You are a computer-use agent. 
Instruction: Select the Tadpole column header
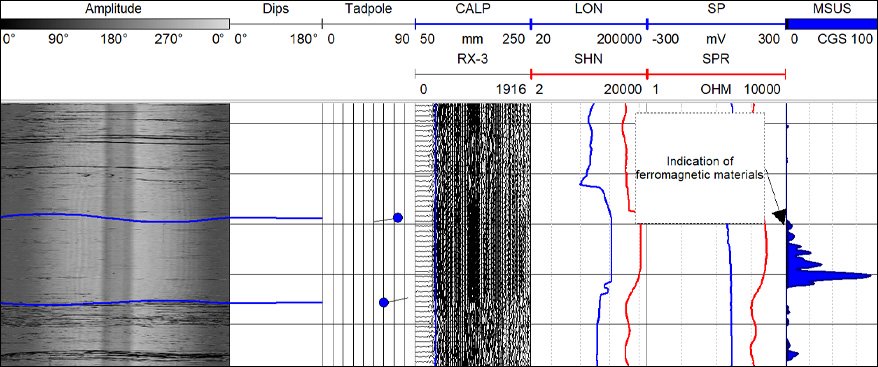click(369, 9)
